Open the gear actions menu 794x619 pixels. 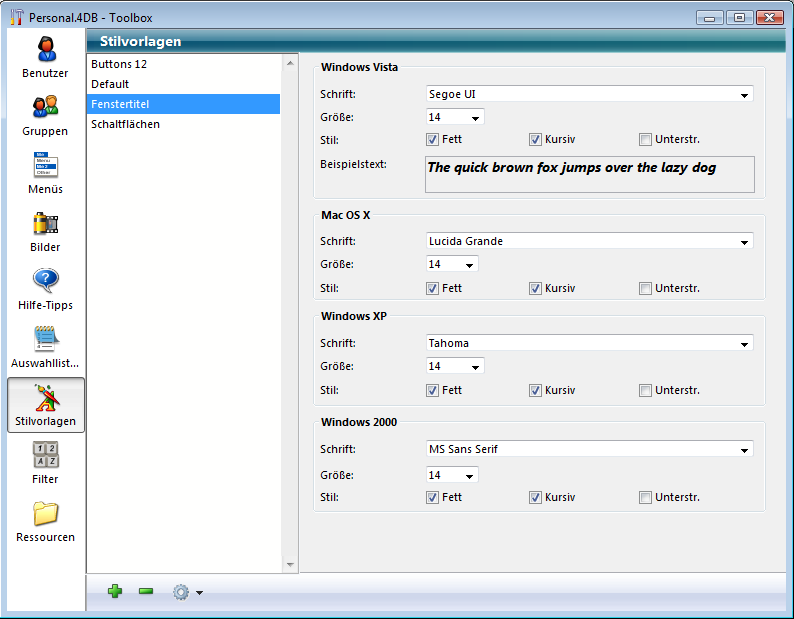[x=186, y=592]
